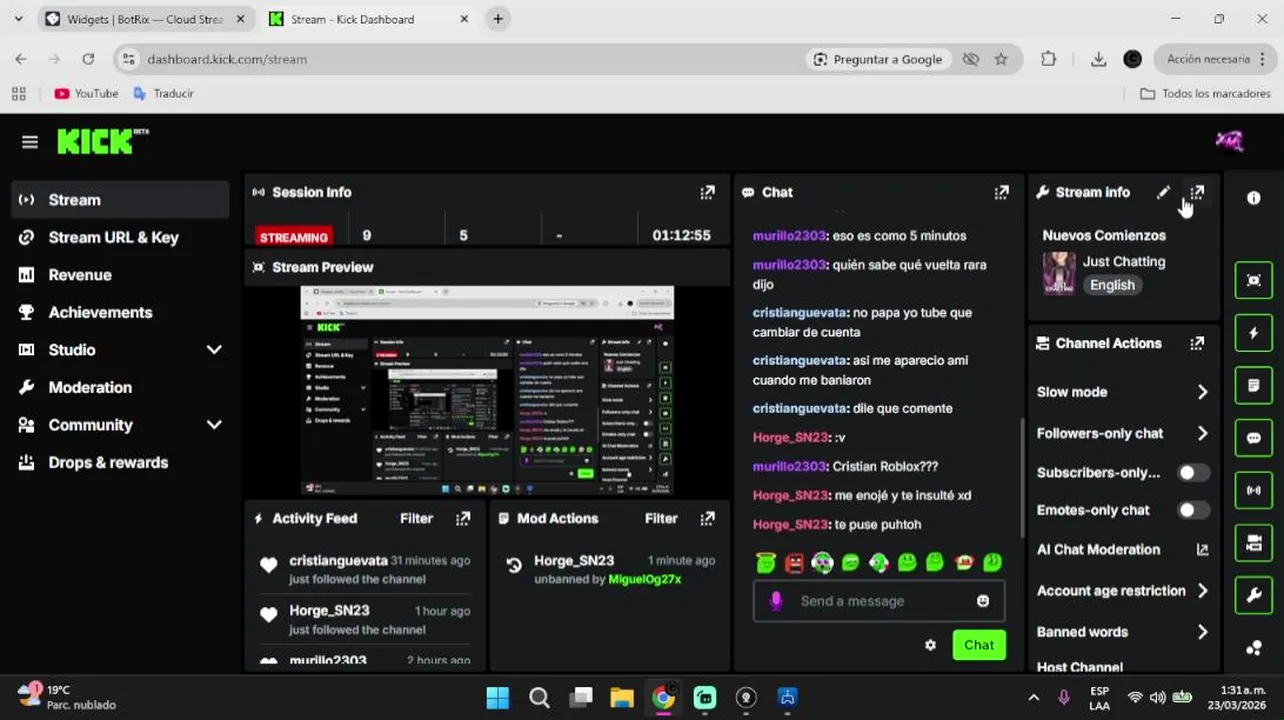
Task: Pop out the Chat panel
Action: (x=1001, y=192)
